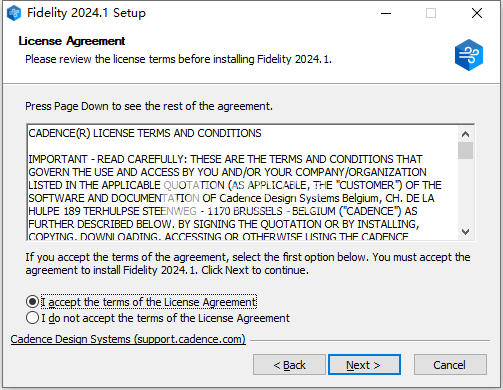Open the Cadence Design Systems support link
Image resolution: width=503 pixels, height=390 pixels.
coord(128,339)
